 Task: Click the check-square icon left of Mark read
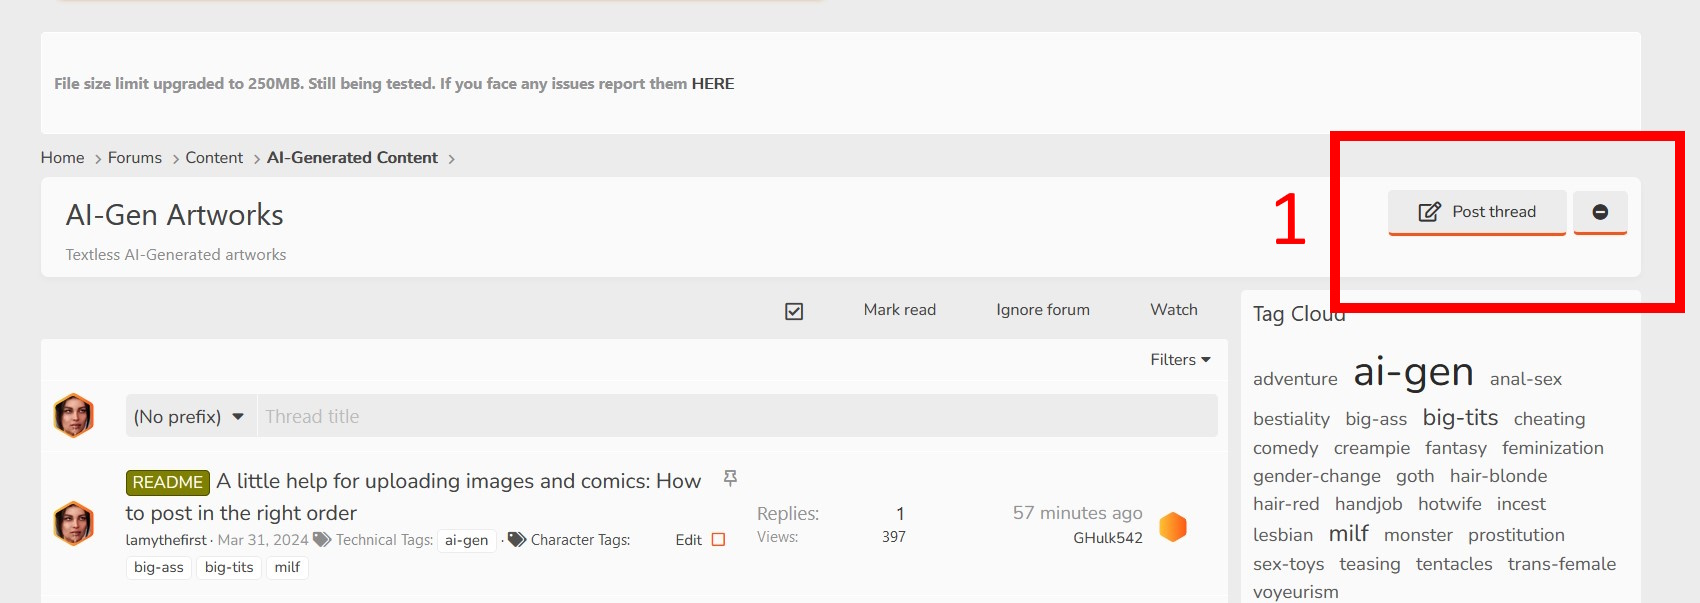[x=794, y=311]
